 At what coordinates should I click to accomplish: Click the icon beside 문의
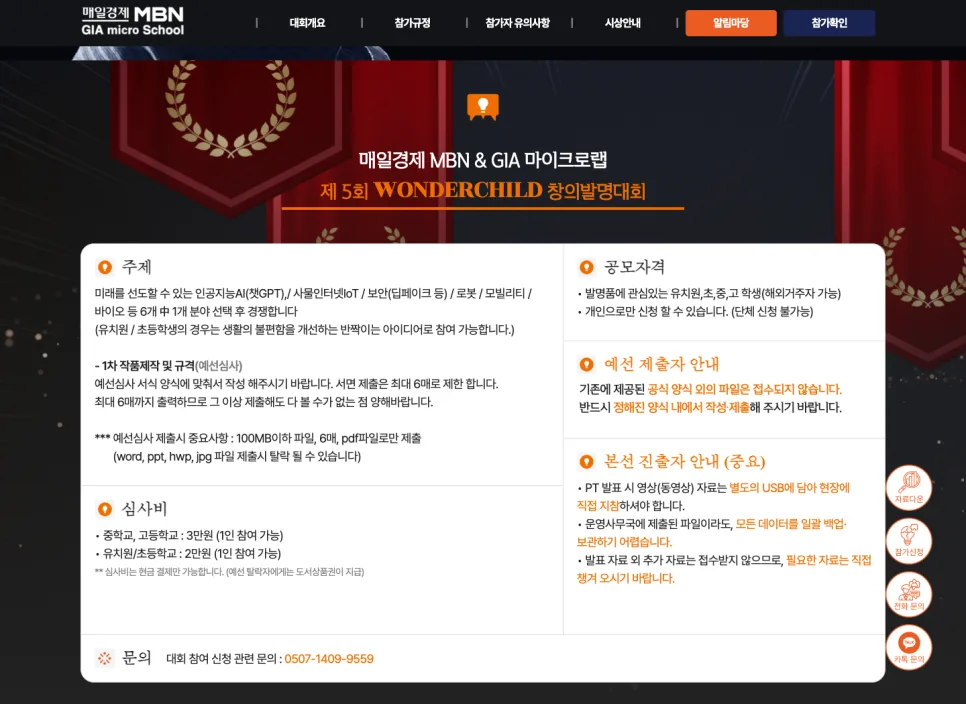[105, 658]
